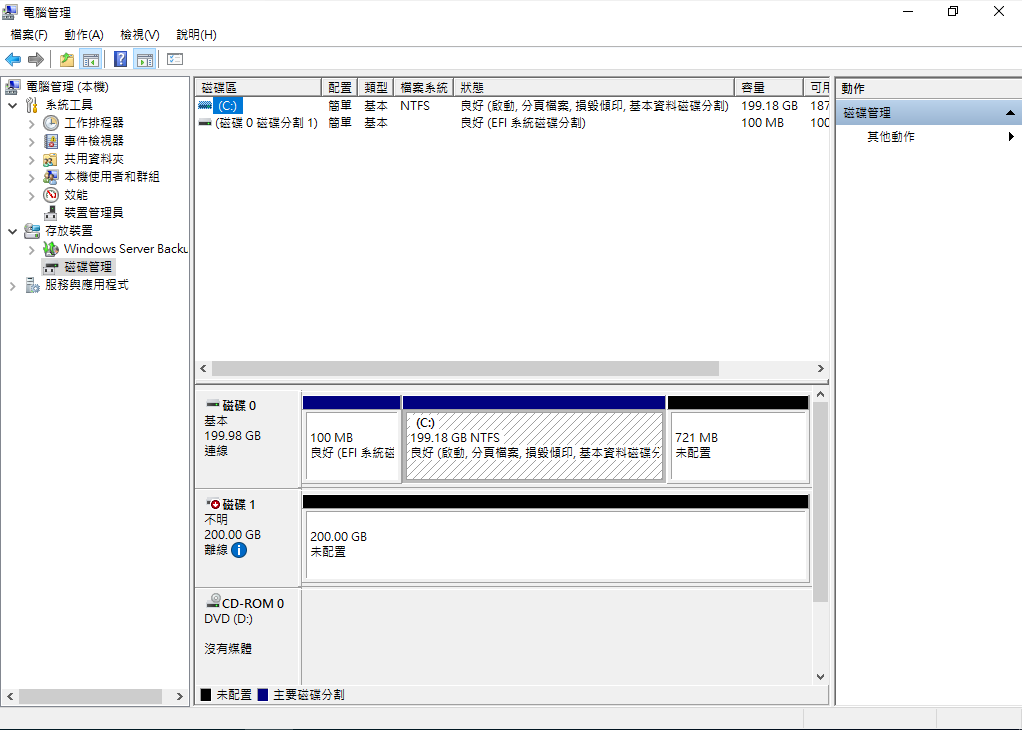Sort by the 類型 column header
Viewport: 1022px width, 730px height.
click(376, 87)
